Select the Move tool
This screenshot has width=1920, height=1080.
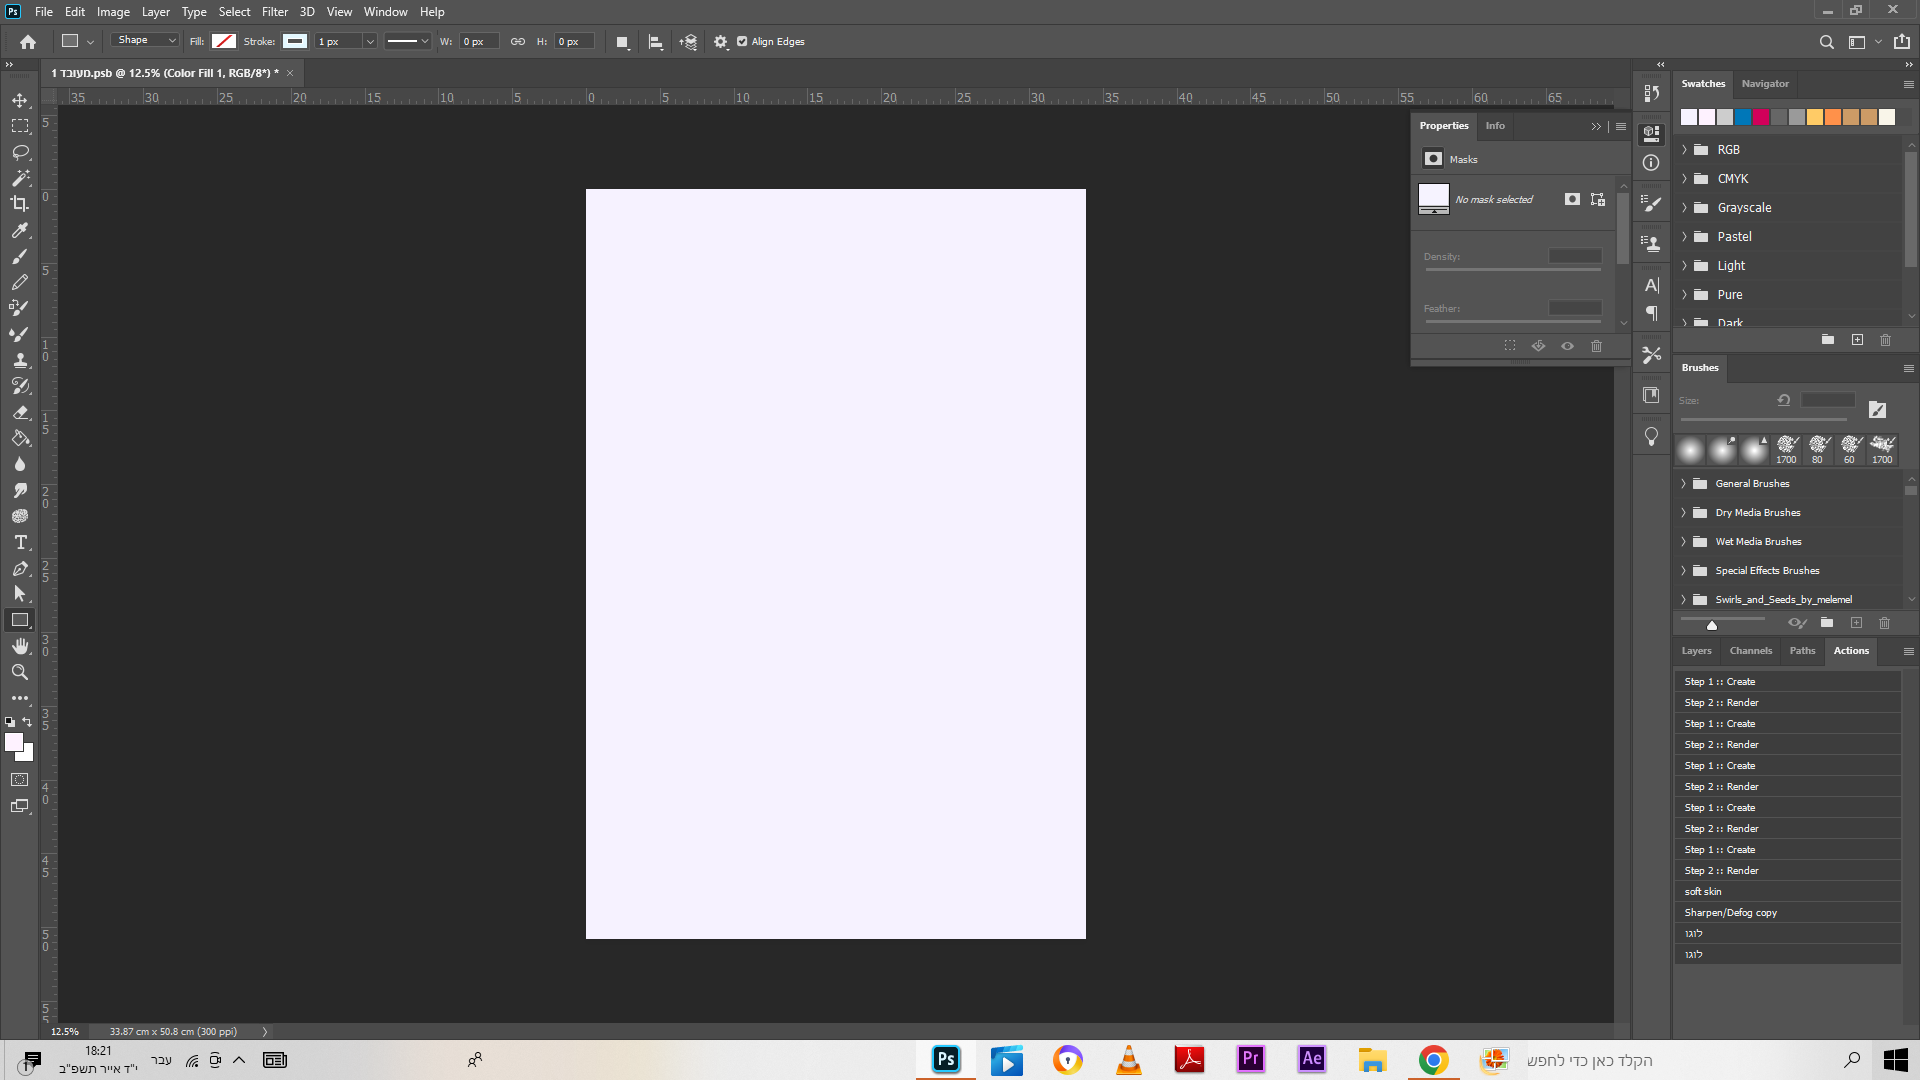click(20, 100)
